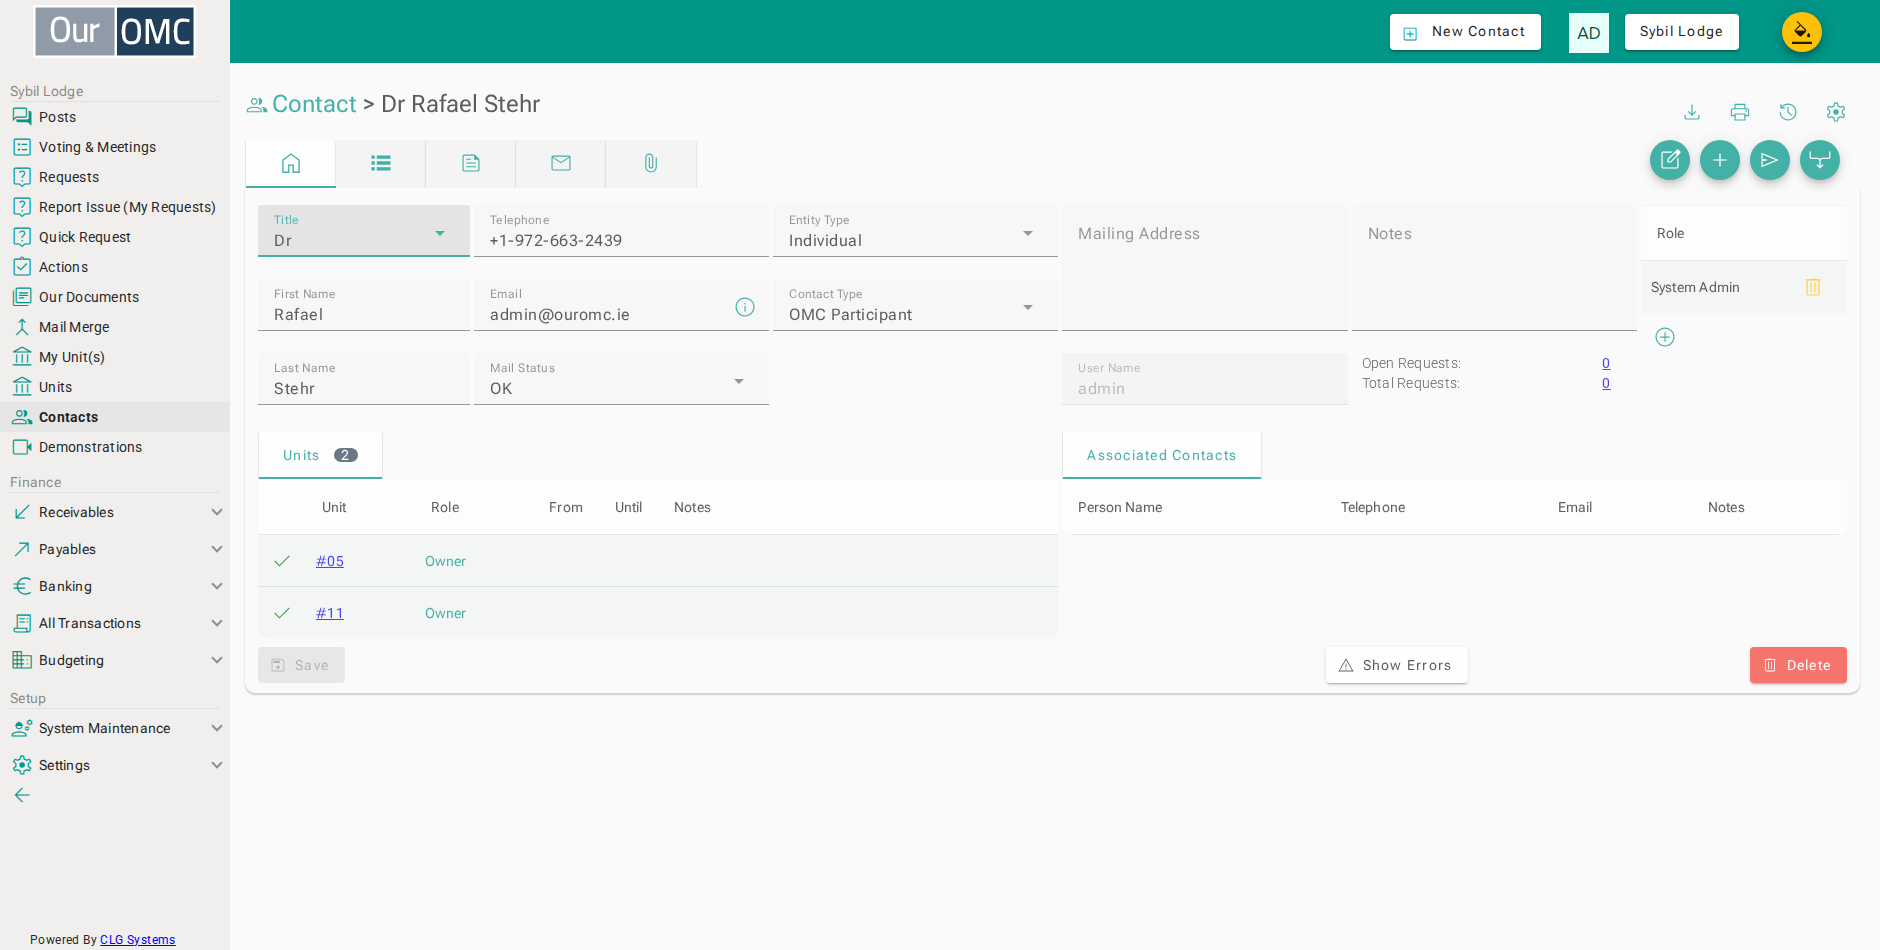Viewport: 1880px width, 950px height.
Task: Open the attachments paperclip tab
Action: click(651, 163)
